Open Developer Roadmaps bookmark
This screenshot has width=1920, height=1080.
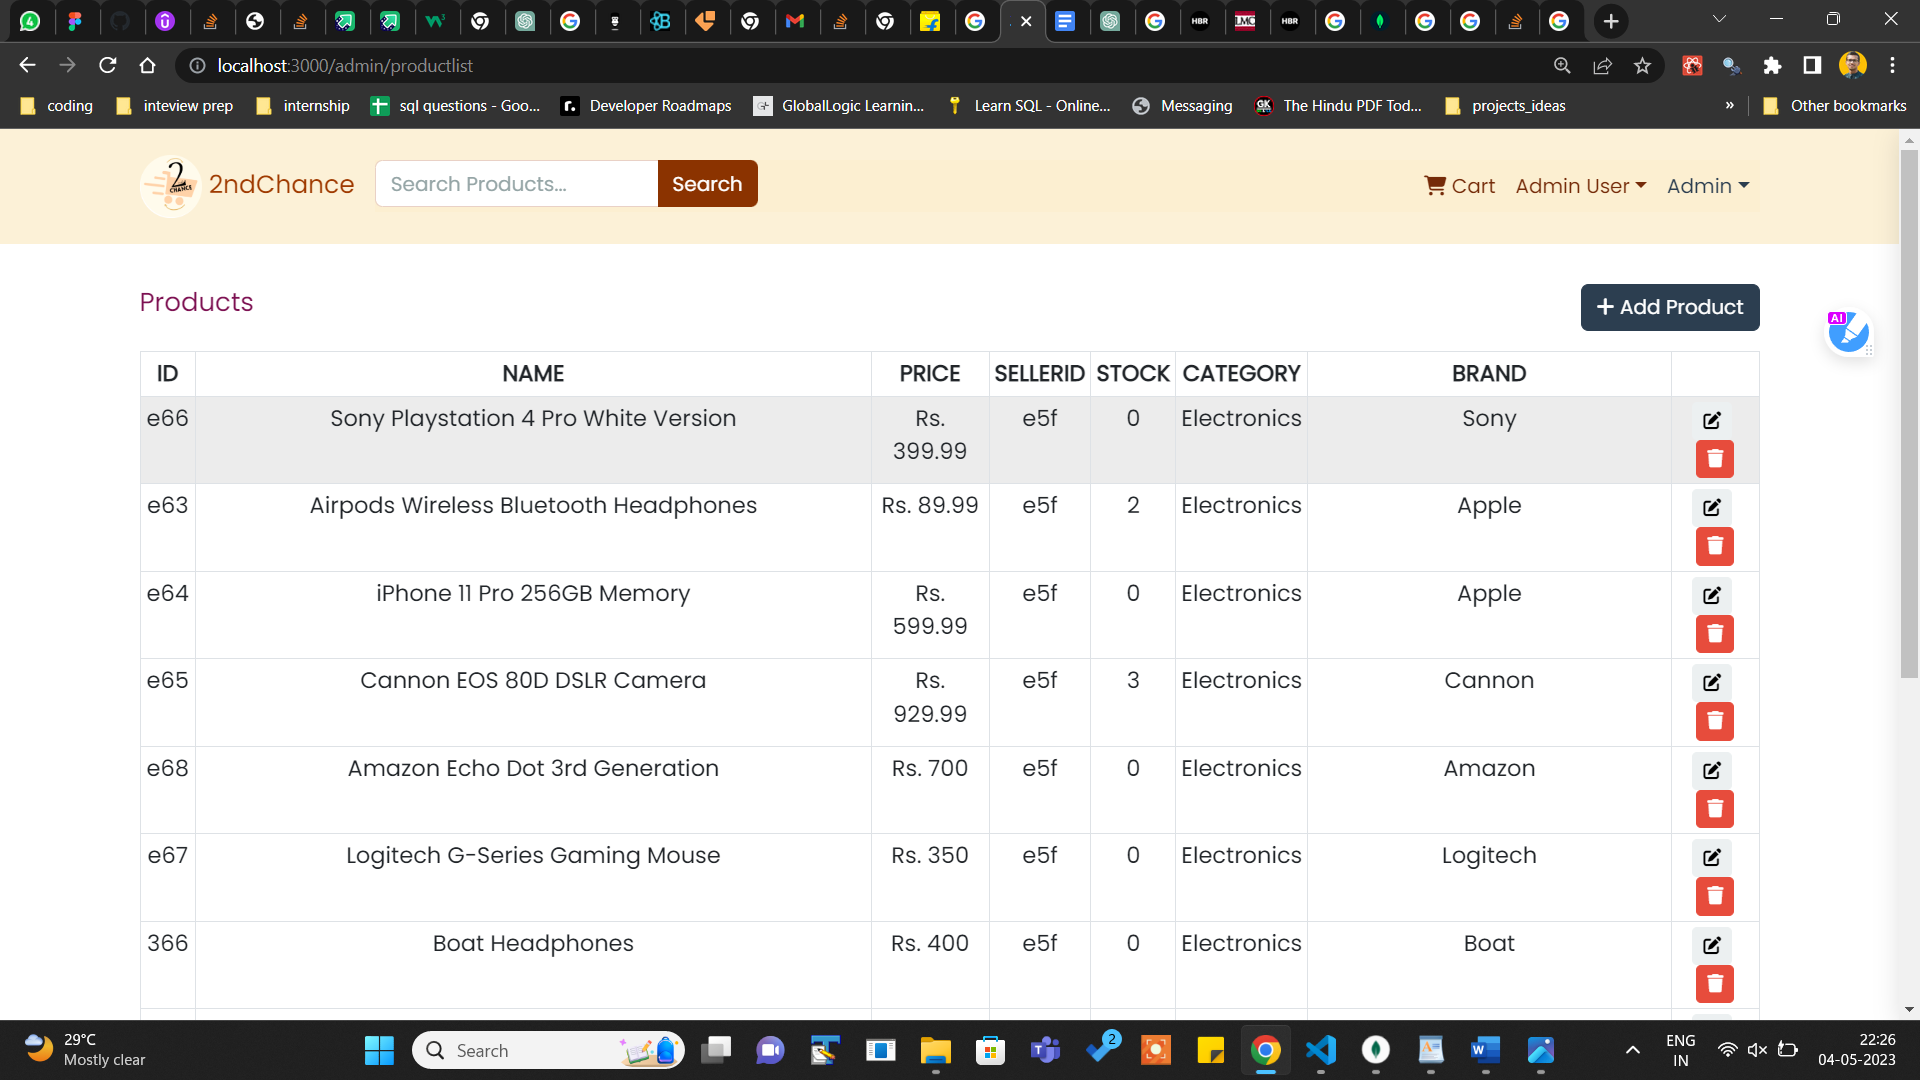pos(646,106)
